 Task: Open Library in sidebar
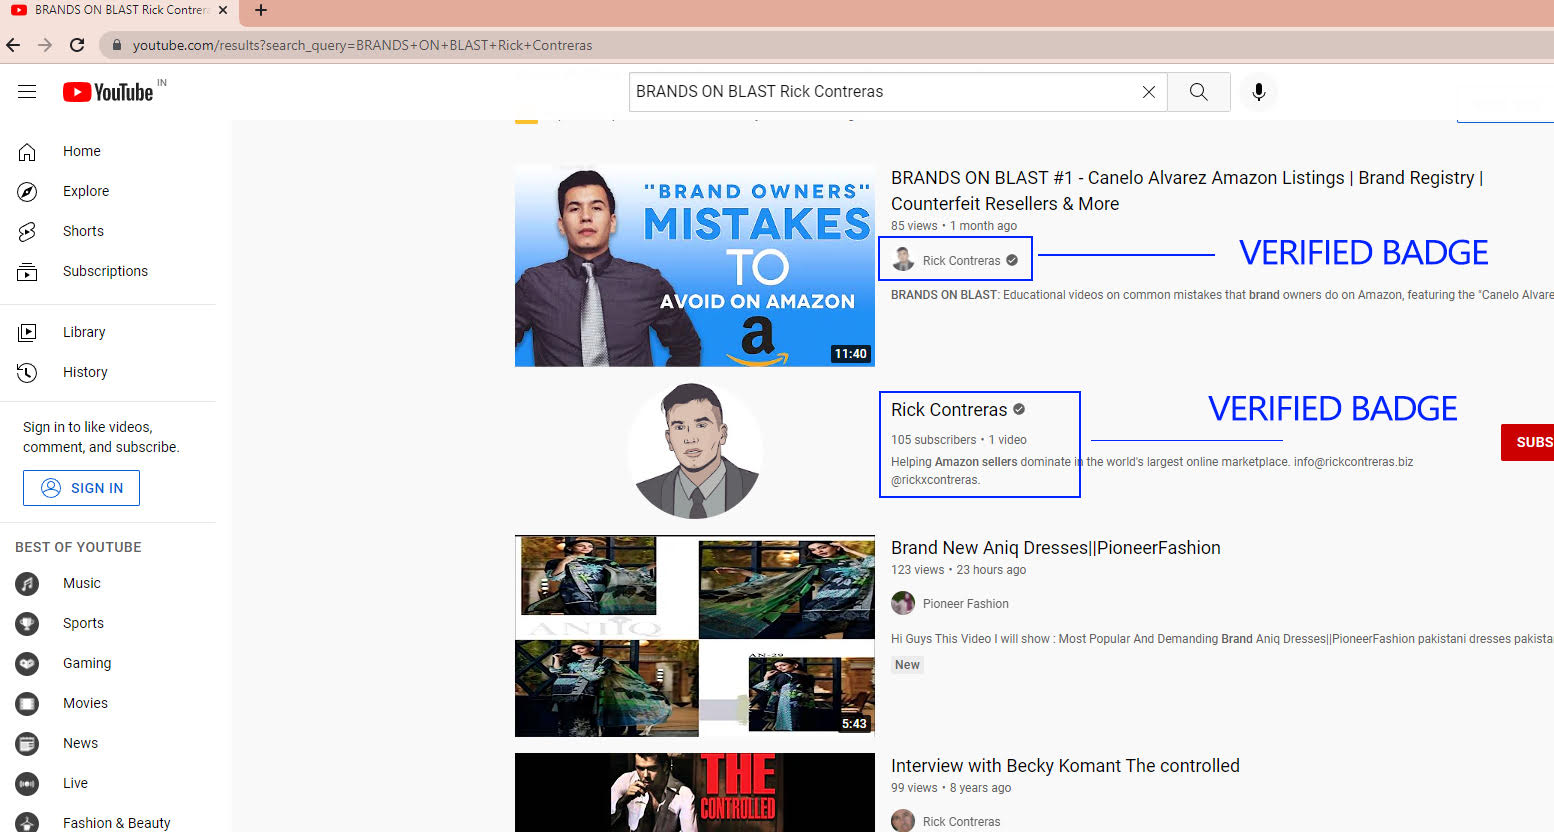coord(108,332)
